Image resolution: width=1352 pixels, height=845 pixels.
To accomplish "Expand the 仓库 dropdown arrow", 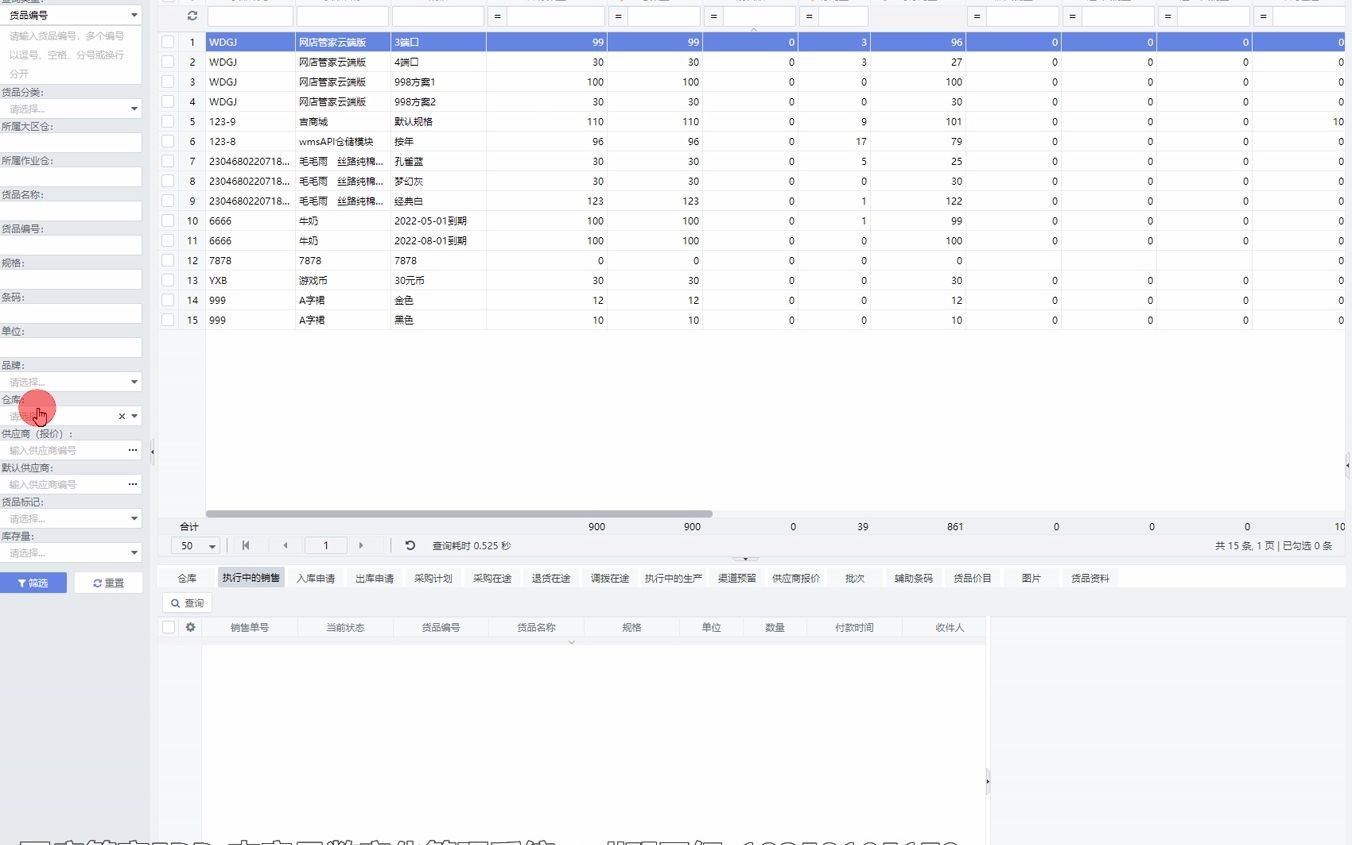I will (x=135, y=416).
